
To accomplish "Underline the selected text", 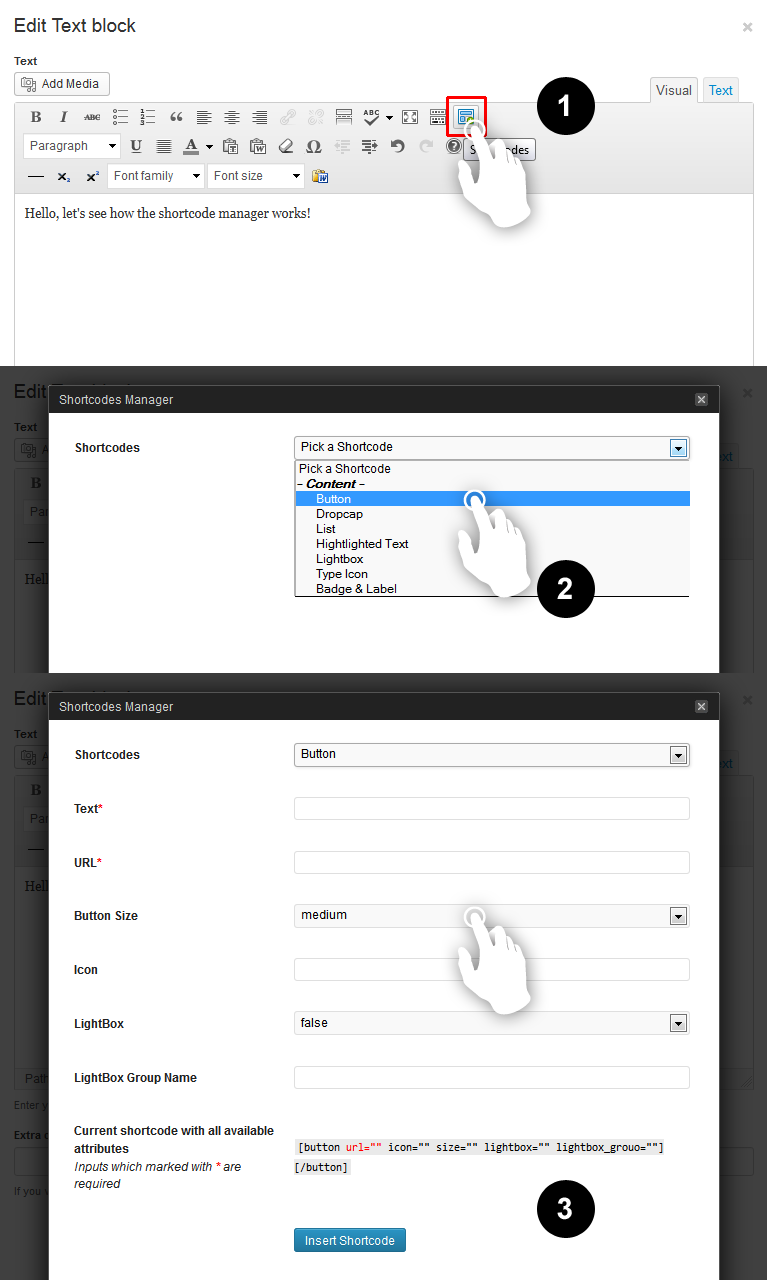I will 136,146.
